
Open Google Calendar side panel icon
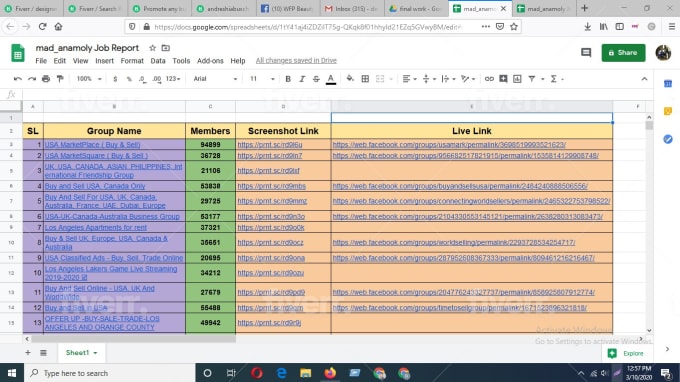(668, 84)
